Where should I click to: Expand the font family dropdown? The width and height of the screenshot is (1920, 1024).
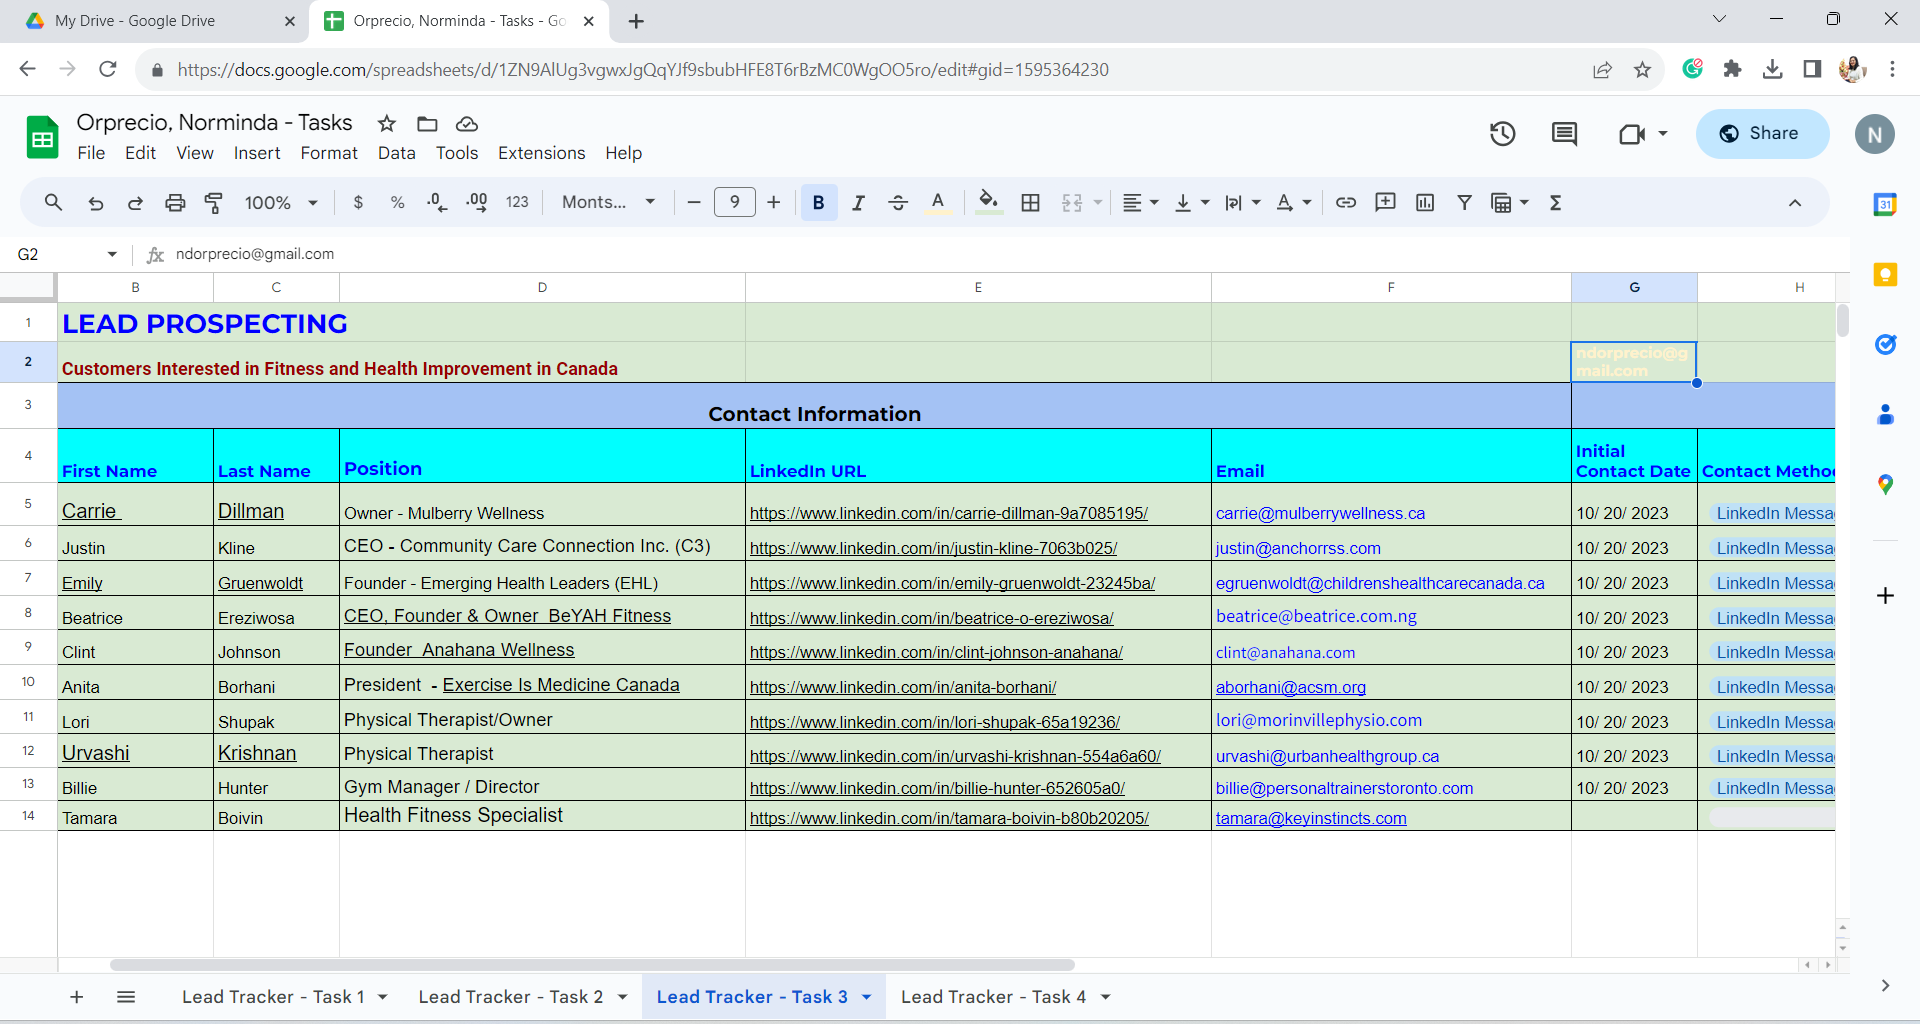[608, 203]
